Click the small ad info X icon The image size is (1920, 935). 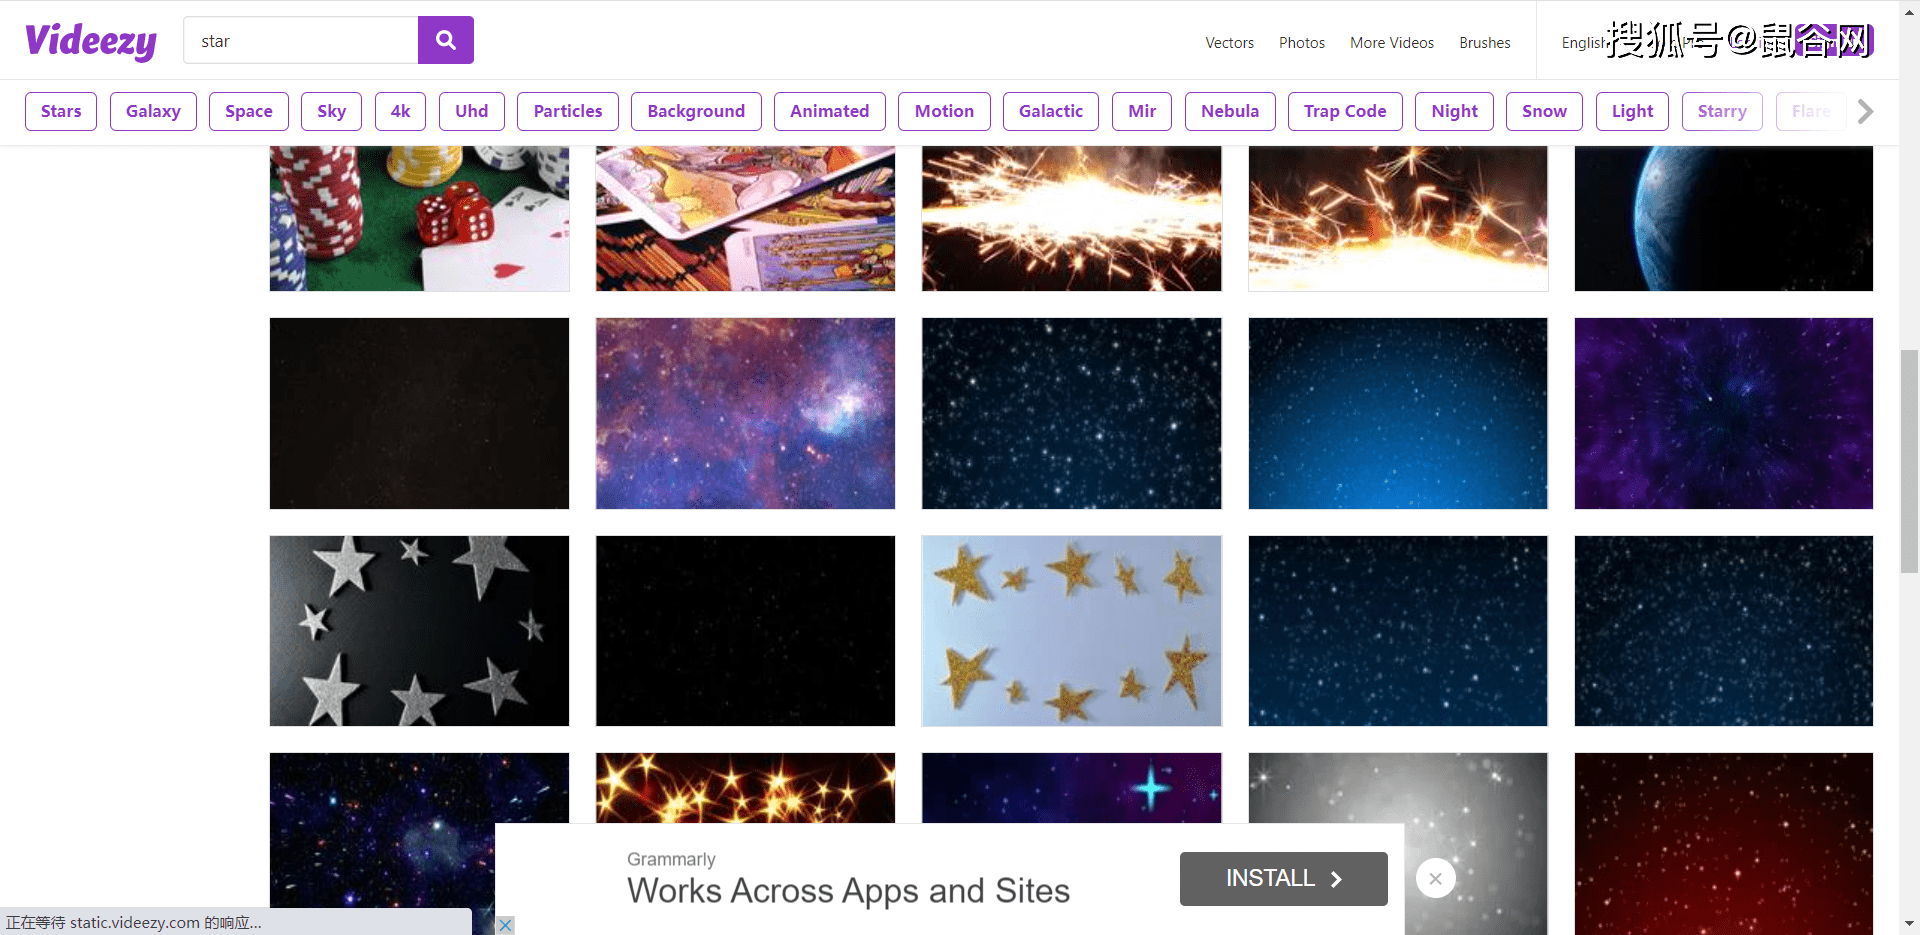pos(506,925)
